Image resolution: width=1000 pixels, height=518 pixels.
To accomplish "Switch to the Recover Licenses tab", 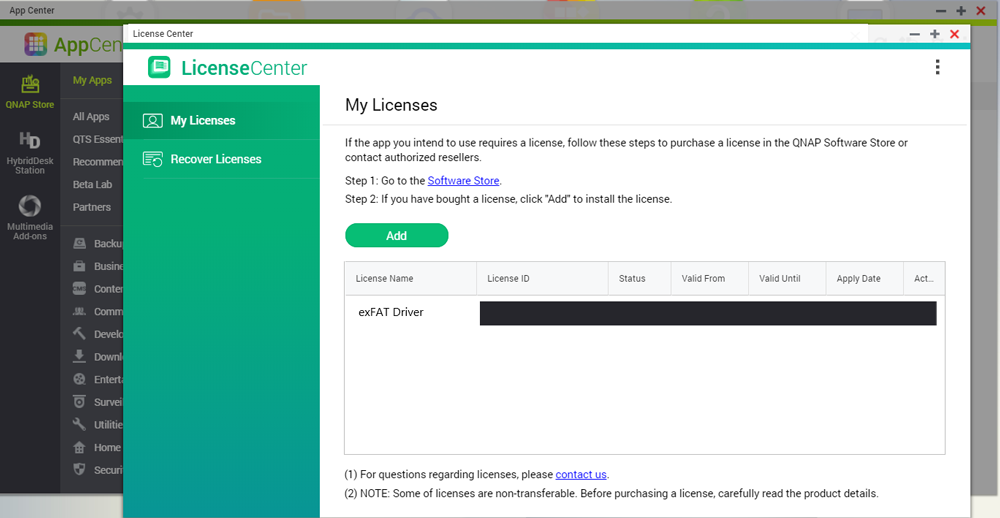I will click(x=215, y=159).
